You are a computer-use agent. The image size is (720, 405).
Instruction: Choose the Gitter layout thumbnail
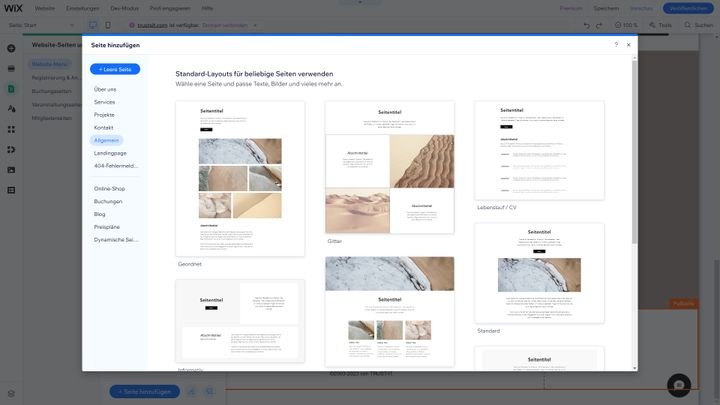point(389,167)
